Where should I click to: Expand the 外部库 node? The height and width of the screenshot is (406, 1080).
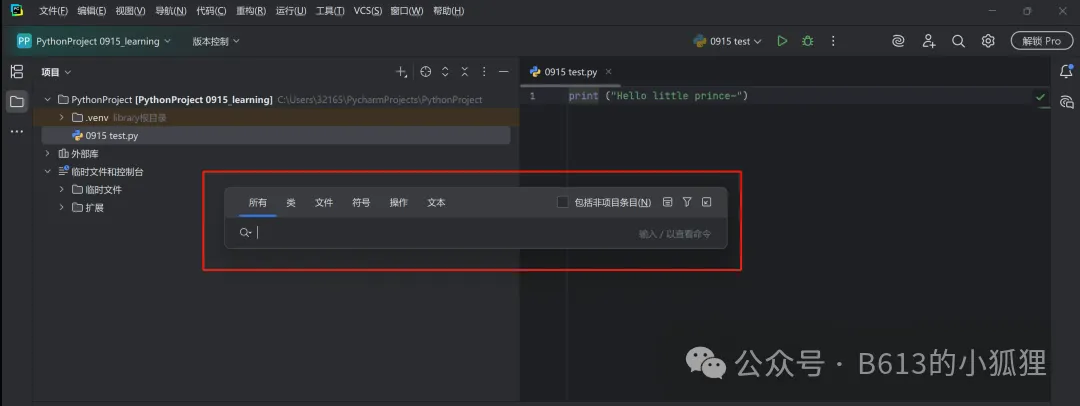(48, 154)
